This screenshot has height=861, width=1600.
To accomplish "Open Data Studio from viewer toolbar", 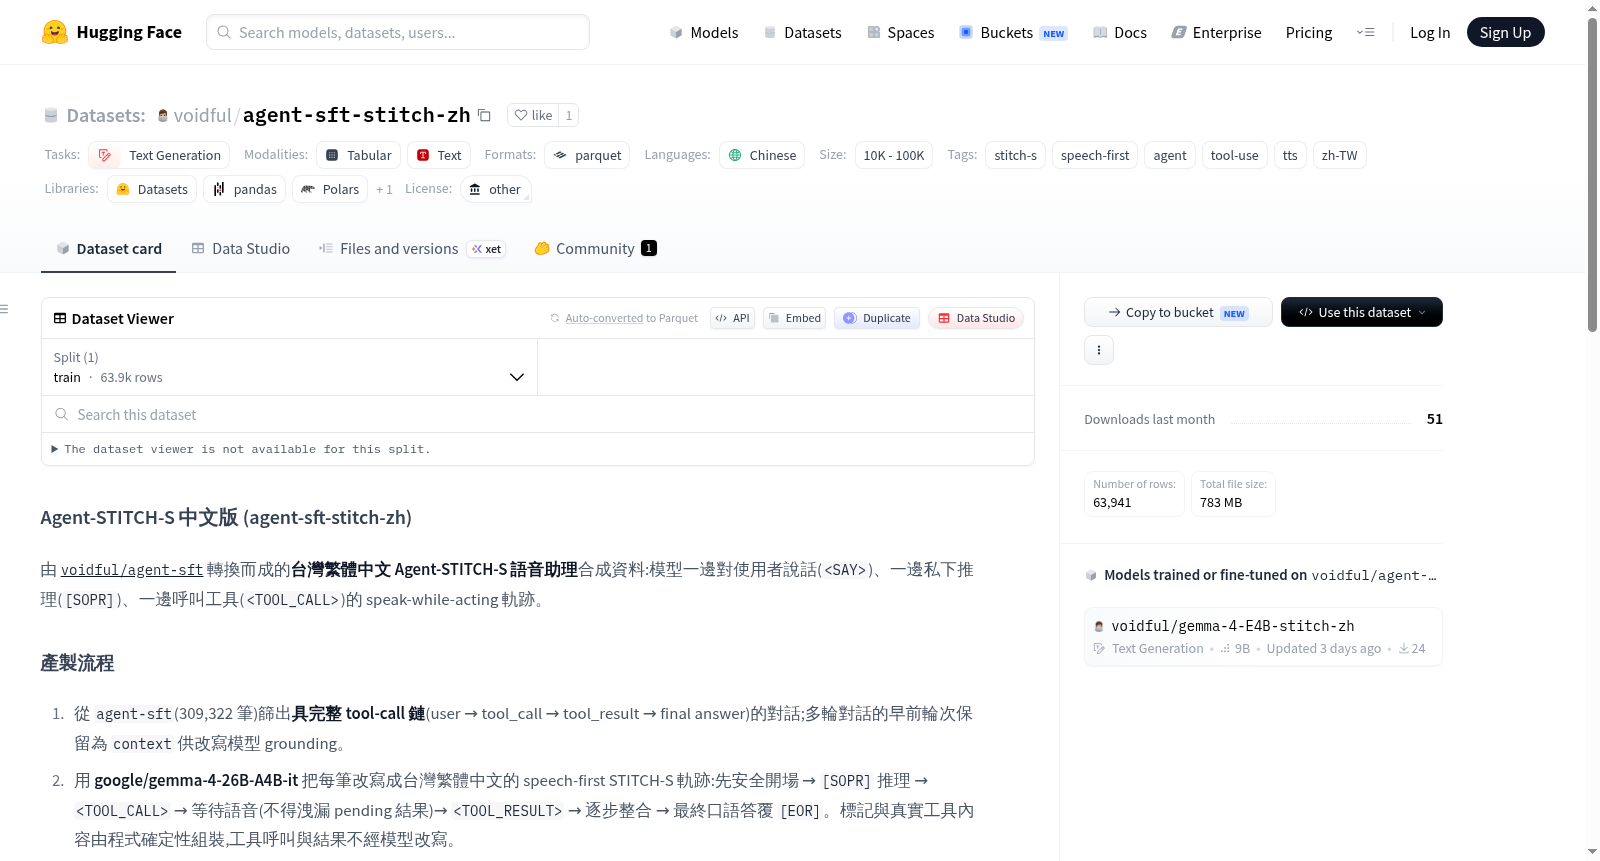I will (976, 318).
